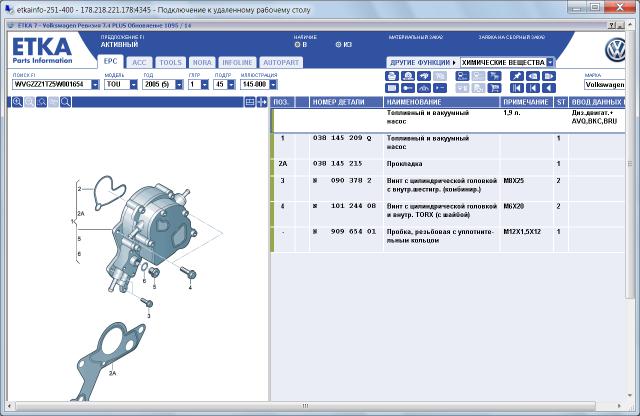Jump to first illustration with skip-to-start icon
640x416 pixels.
click(517, 88)
